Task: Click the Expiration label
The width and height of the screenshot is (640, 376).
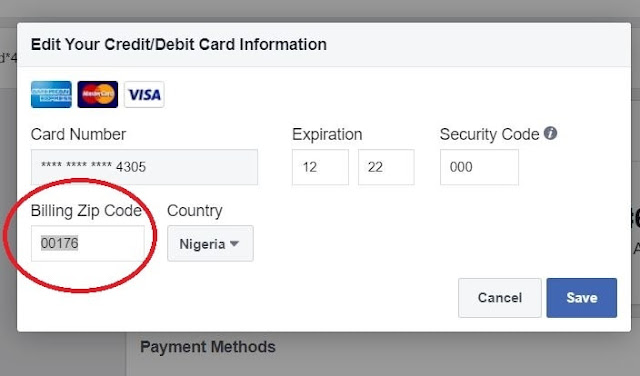Action: pyautogui.click(x=327, y=134)
